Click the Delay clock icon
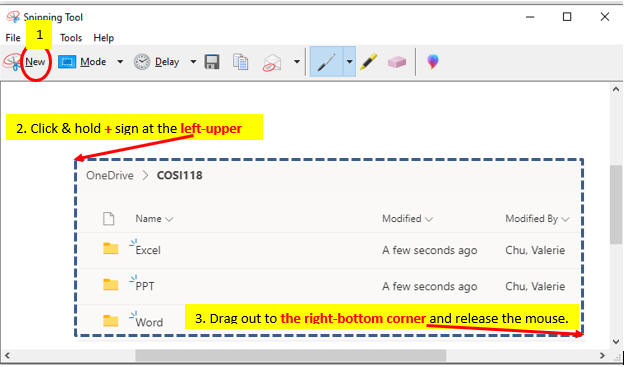Screen dimensions: 626x367 click(142, 62)
